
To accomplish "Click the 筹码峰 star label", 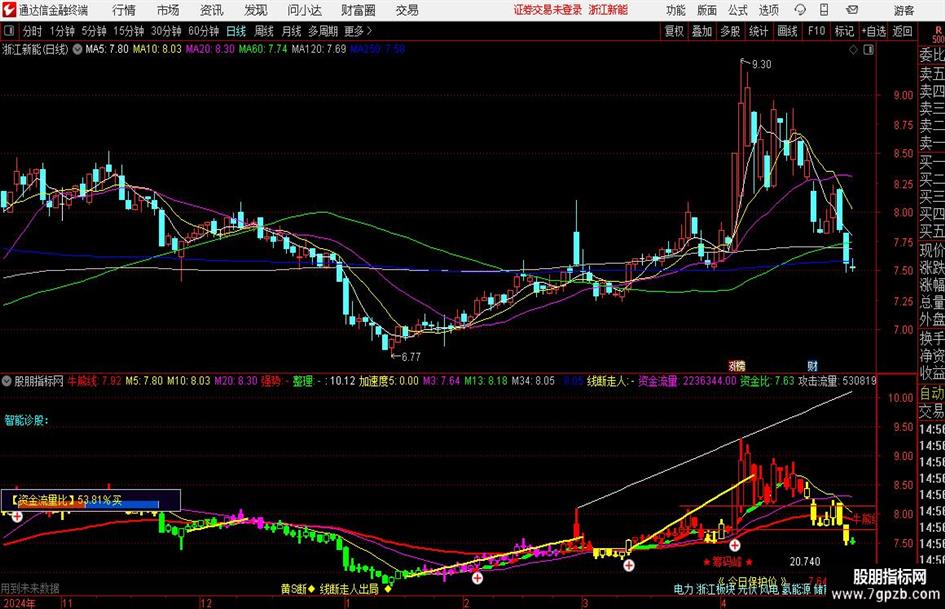I will [x=728, y=562].
